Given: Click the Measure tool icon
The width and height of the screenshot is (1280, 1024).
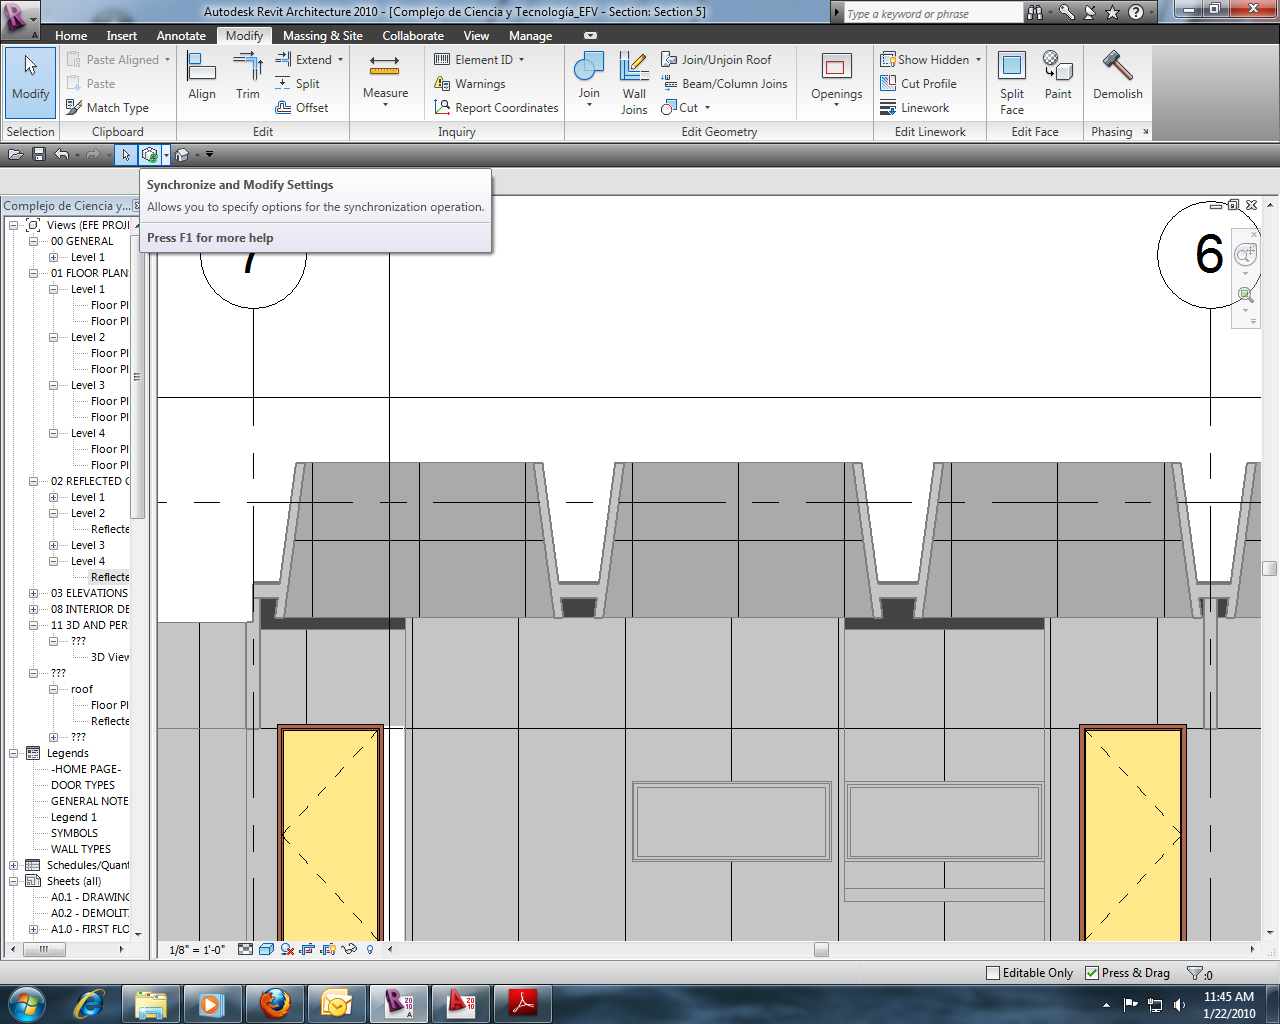Looking at the screenshot, I should tap(385, 66).
